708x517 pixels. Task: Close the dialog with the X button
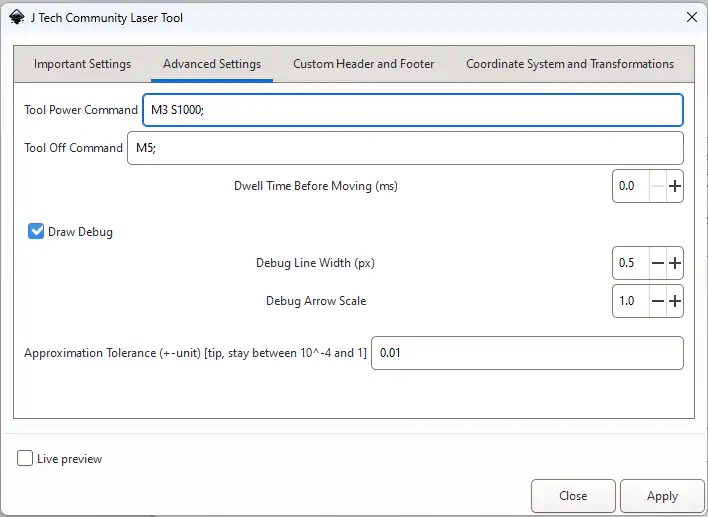coord(691,18)
